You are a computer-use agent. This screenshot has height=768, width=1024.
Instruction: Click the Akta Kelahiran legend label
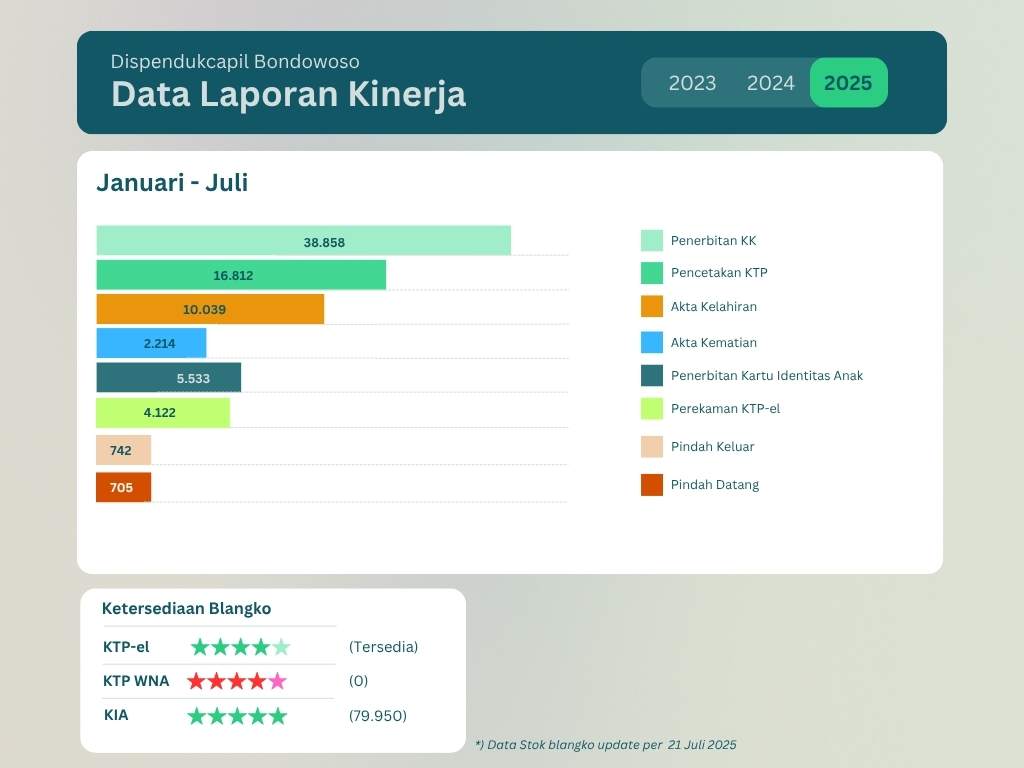coord(714,306)
